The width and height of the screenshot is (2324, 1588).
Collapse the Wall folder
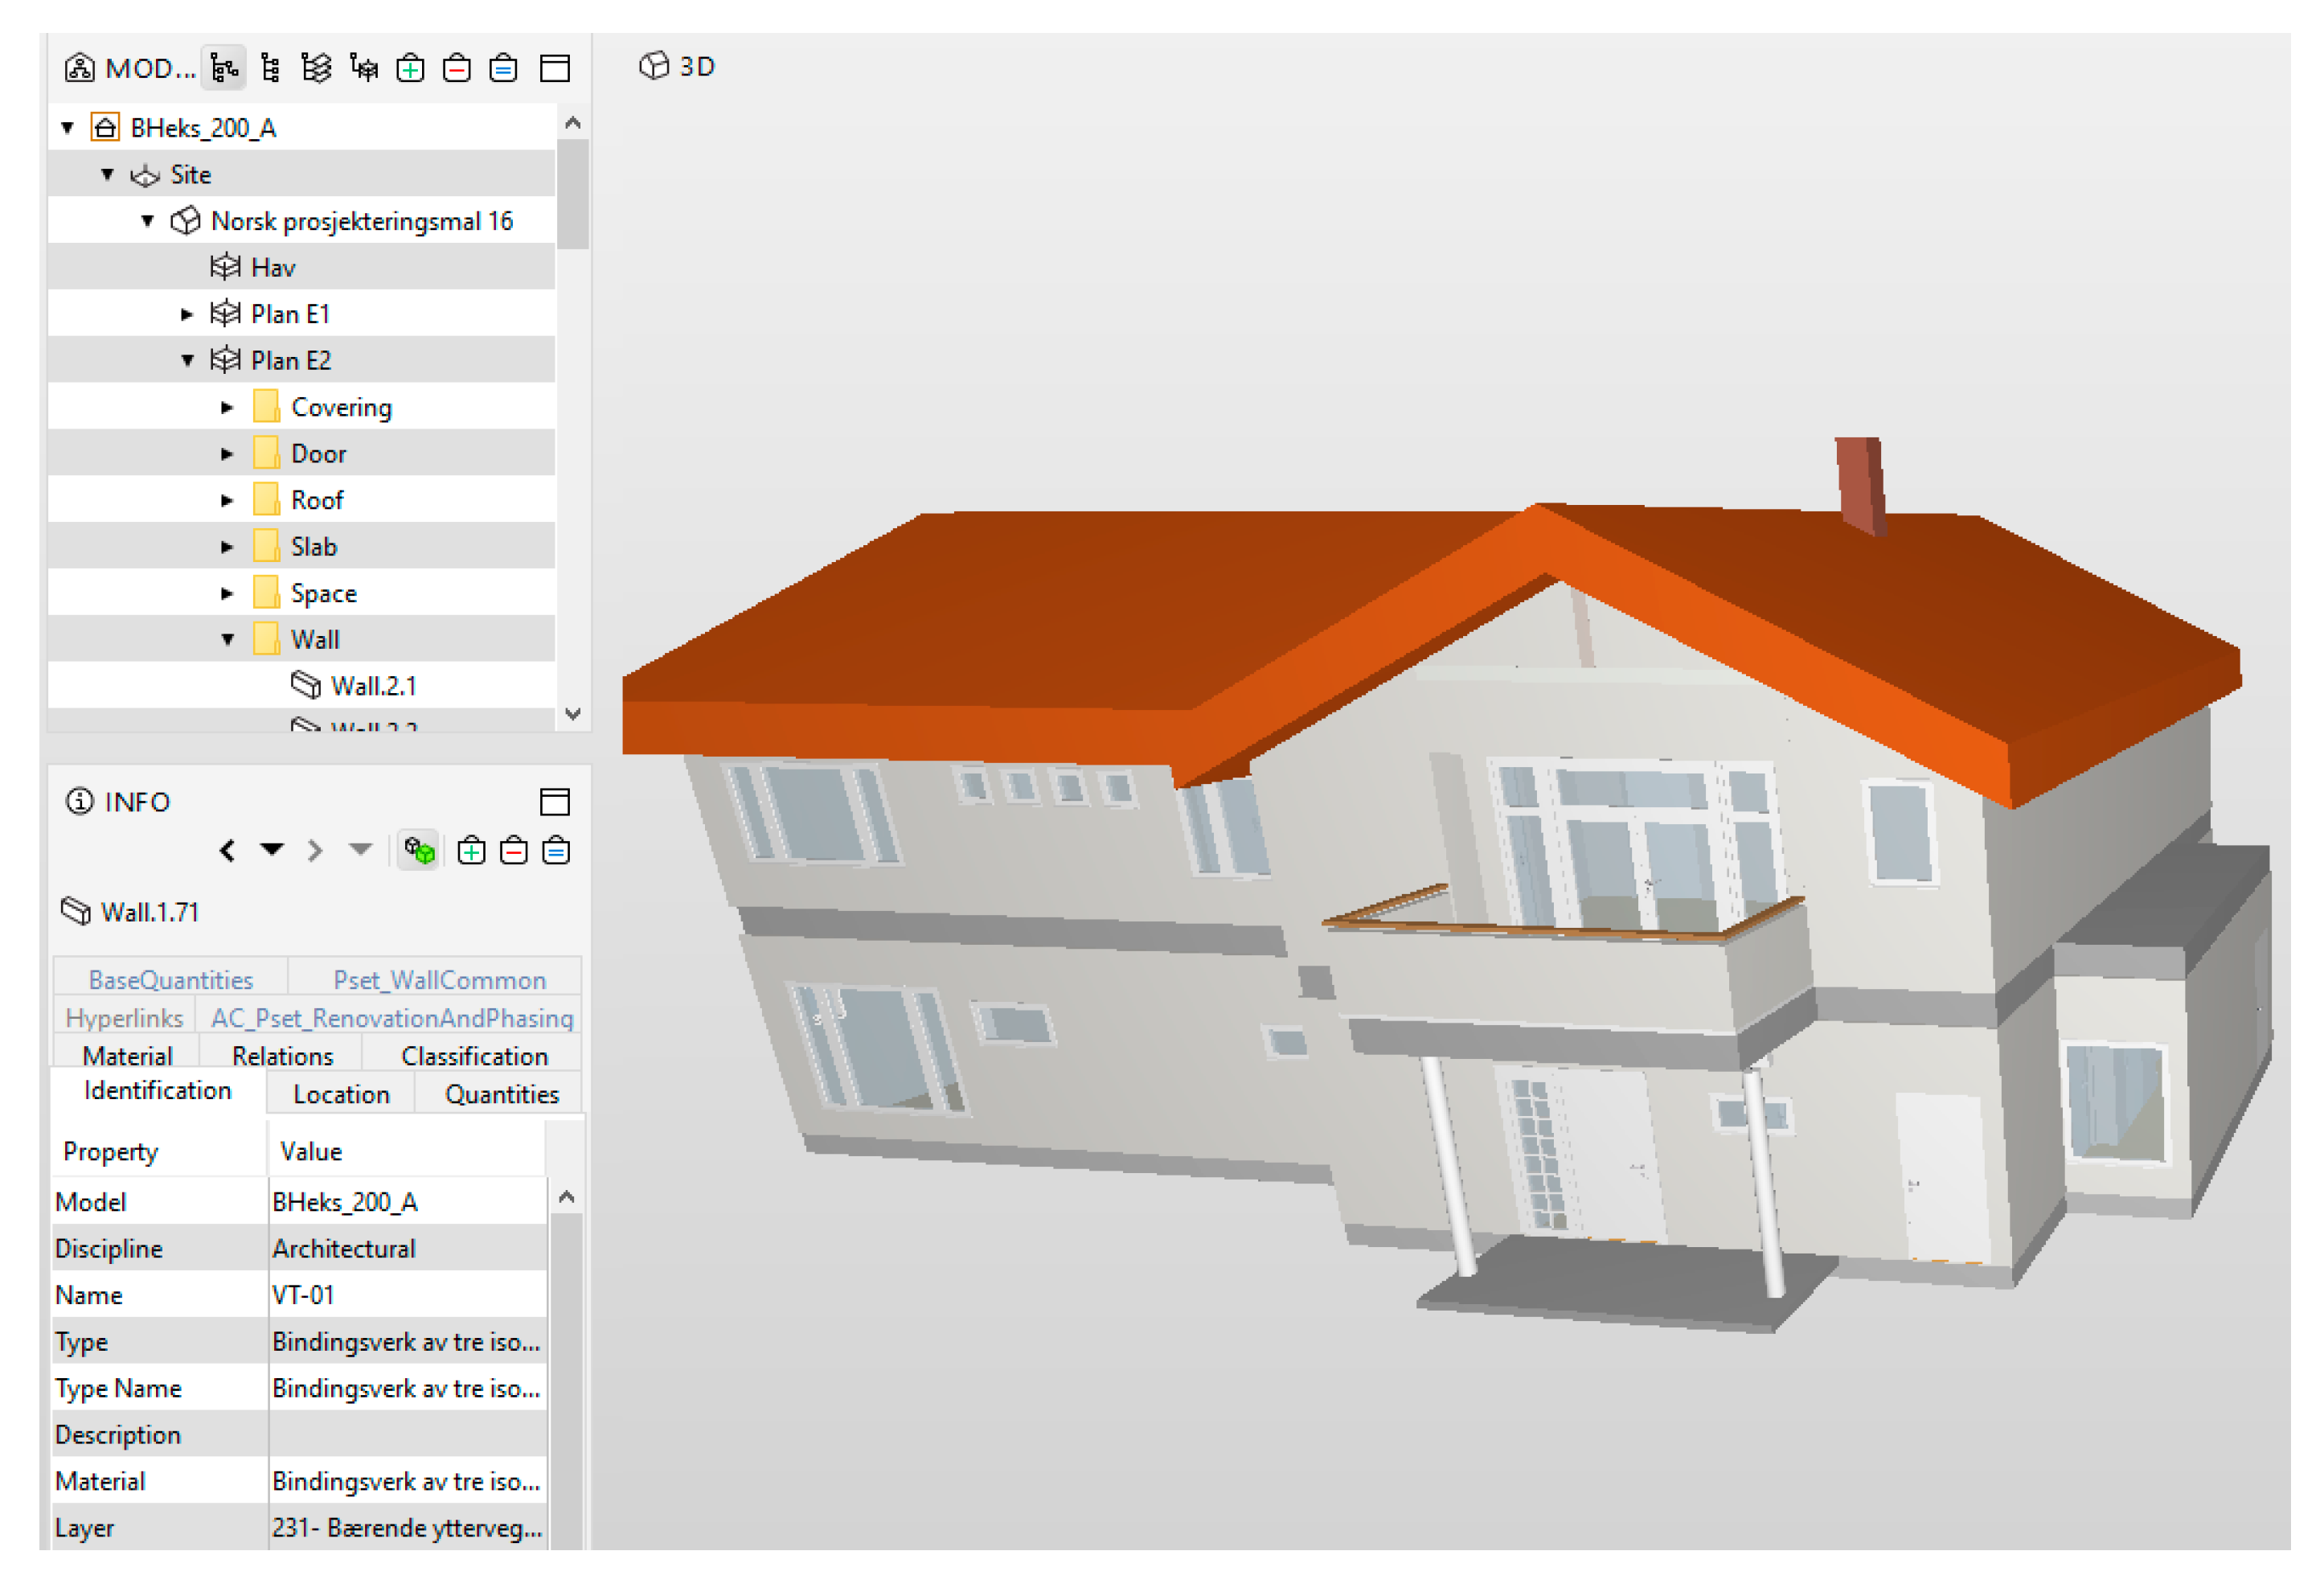[227, 640]
